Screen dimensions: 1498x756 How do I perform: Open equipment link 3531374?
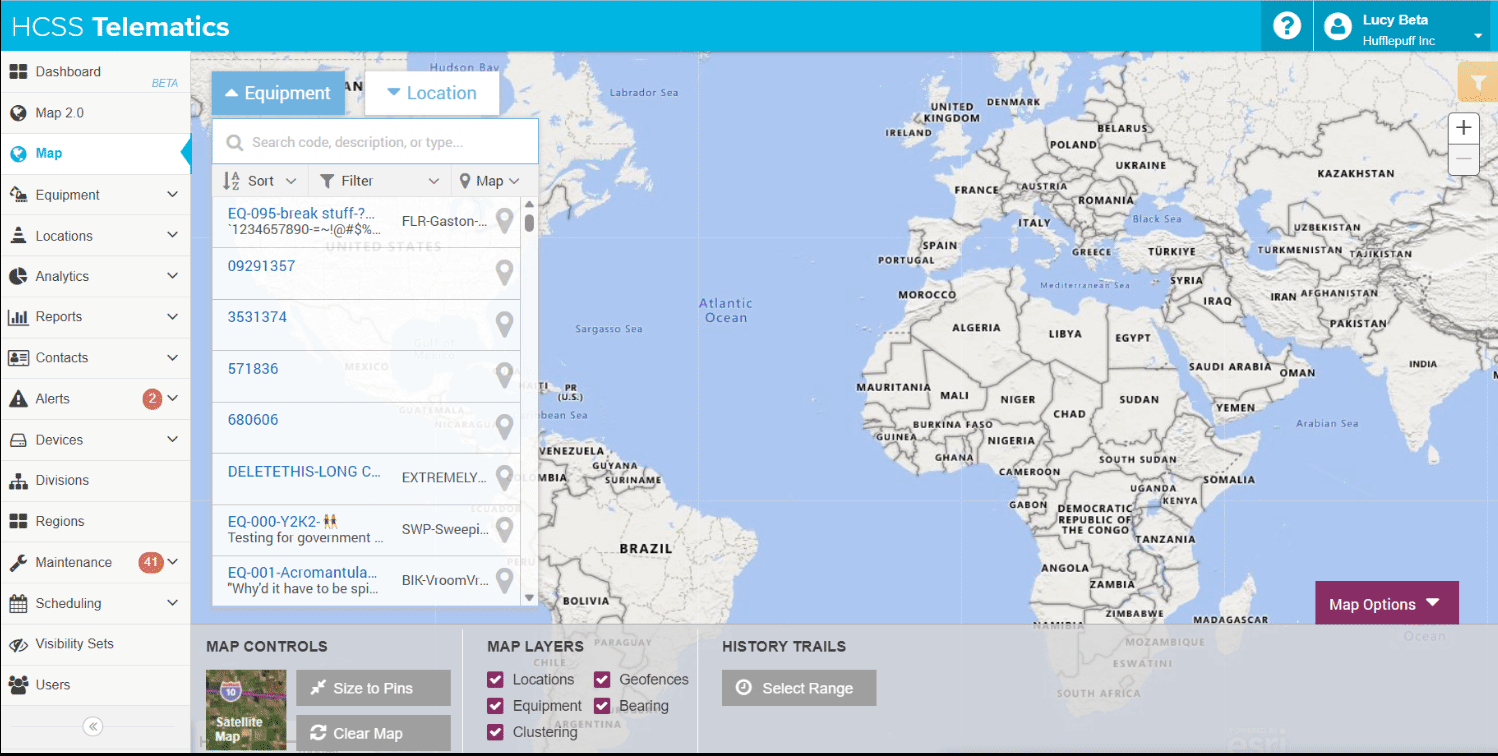pos(257,317)
